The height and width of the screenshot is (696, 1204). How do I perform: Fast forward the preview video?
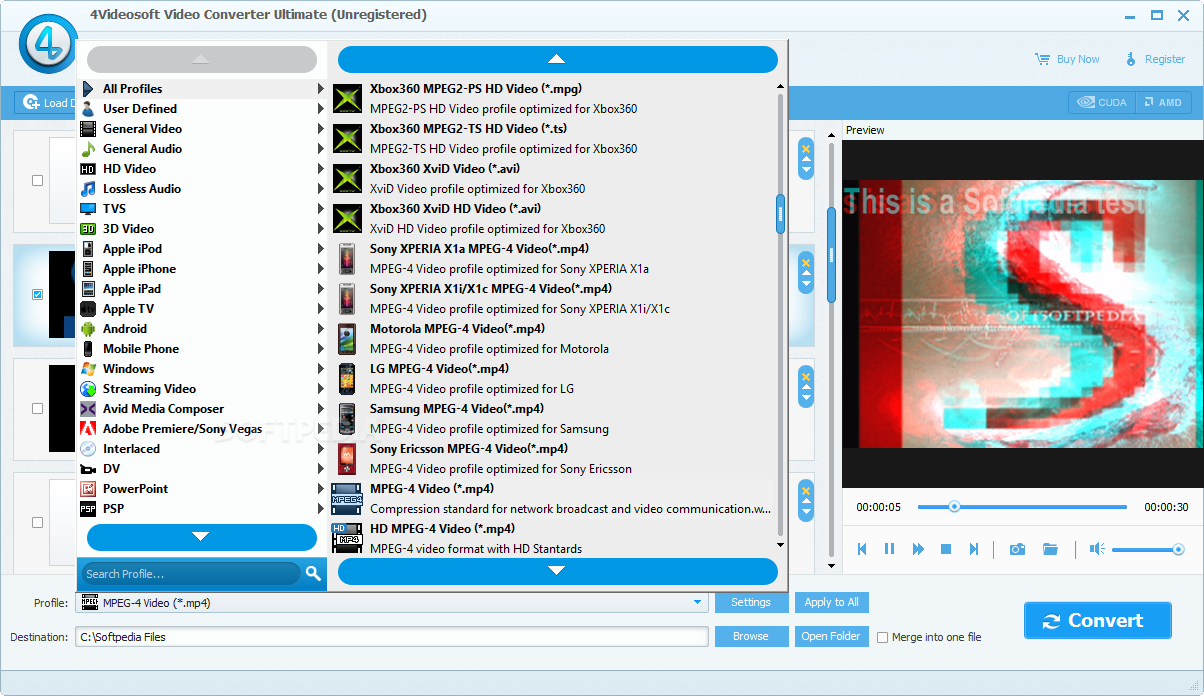click(918, 549)
